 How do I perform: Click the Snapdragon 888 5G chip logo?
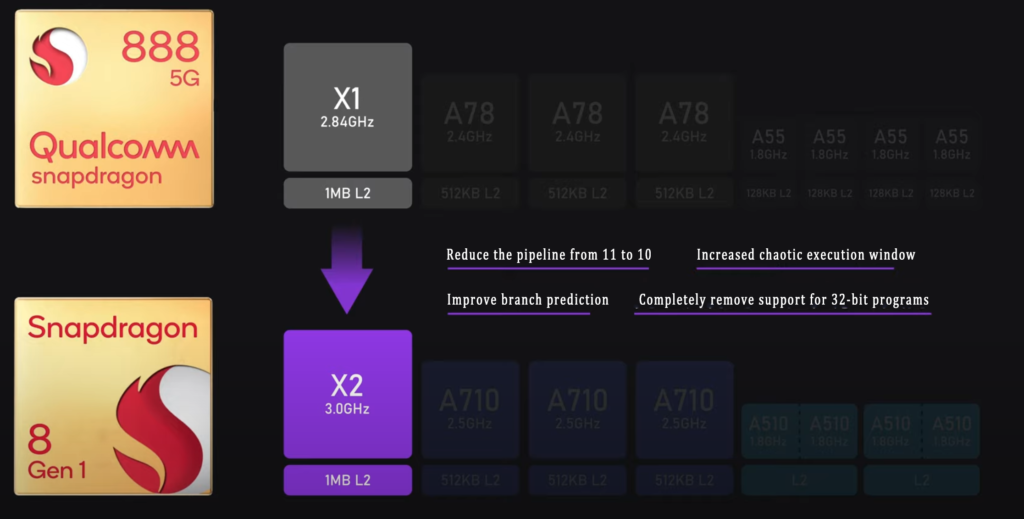click(114, 109)
